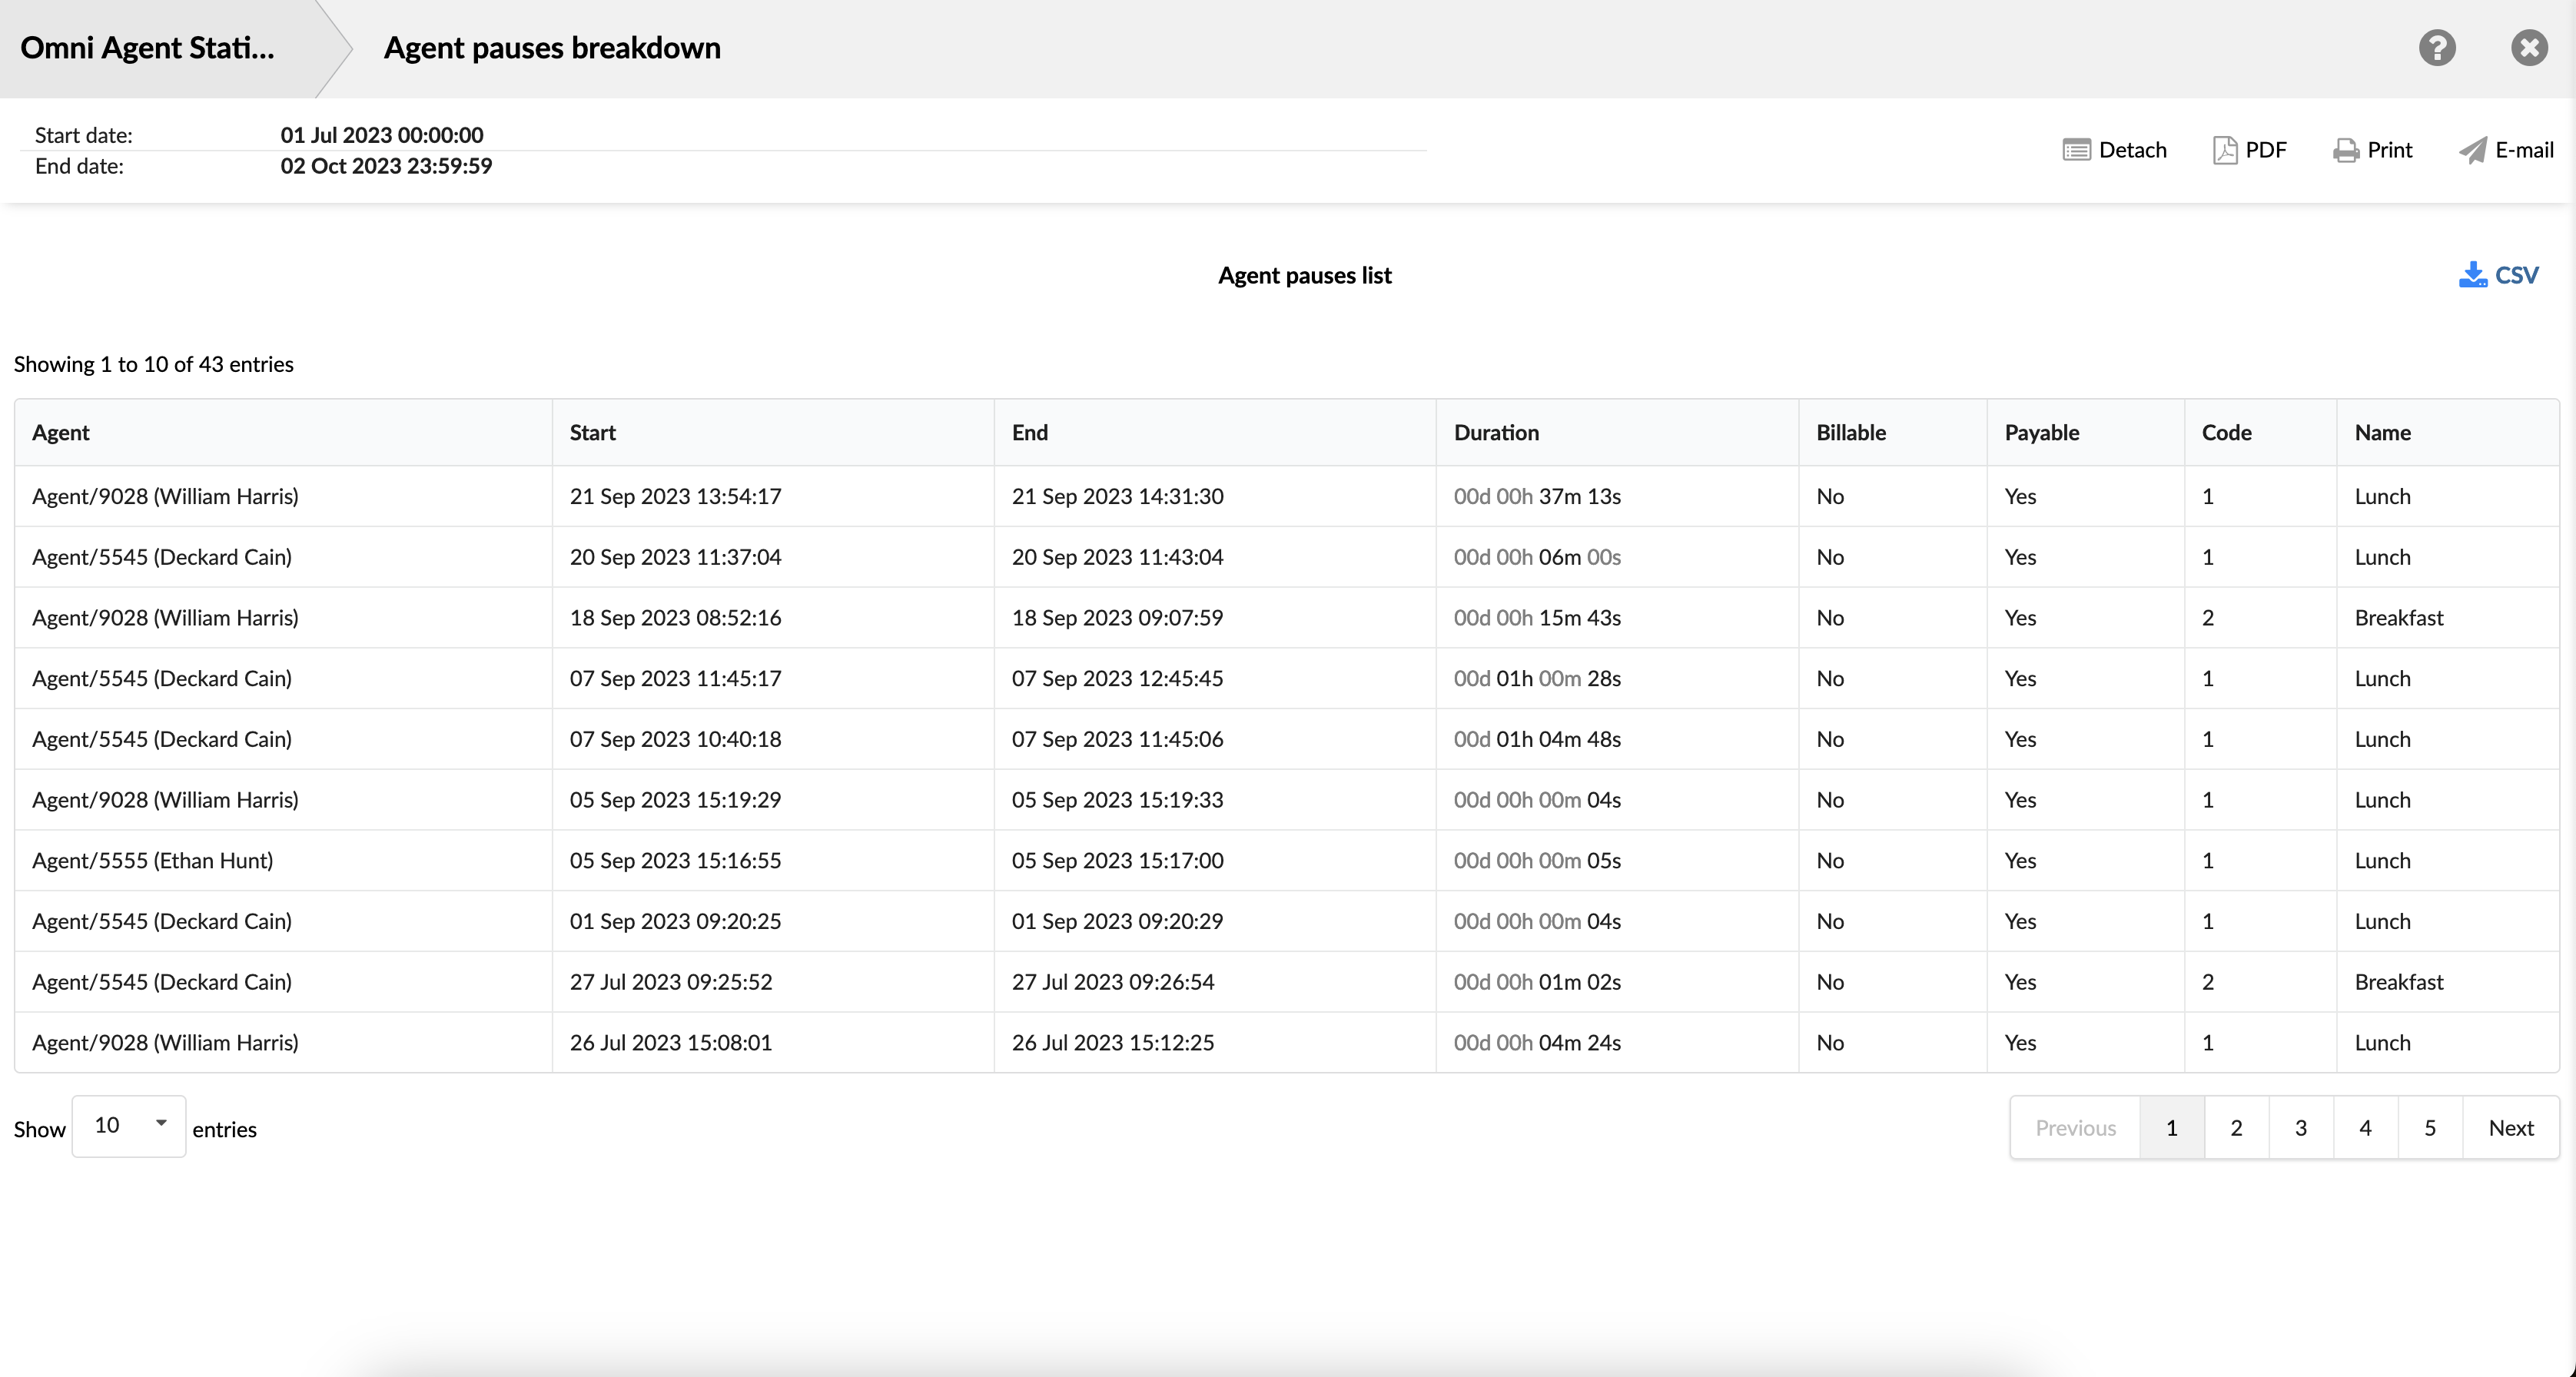Viewport: 2576px width, 1377px height.
Task: Go to page 1 in pagination
Action: [x=2171, y=1128]
